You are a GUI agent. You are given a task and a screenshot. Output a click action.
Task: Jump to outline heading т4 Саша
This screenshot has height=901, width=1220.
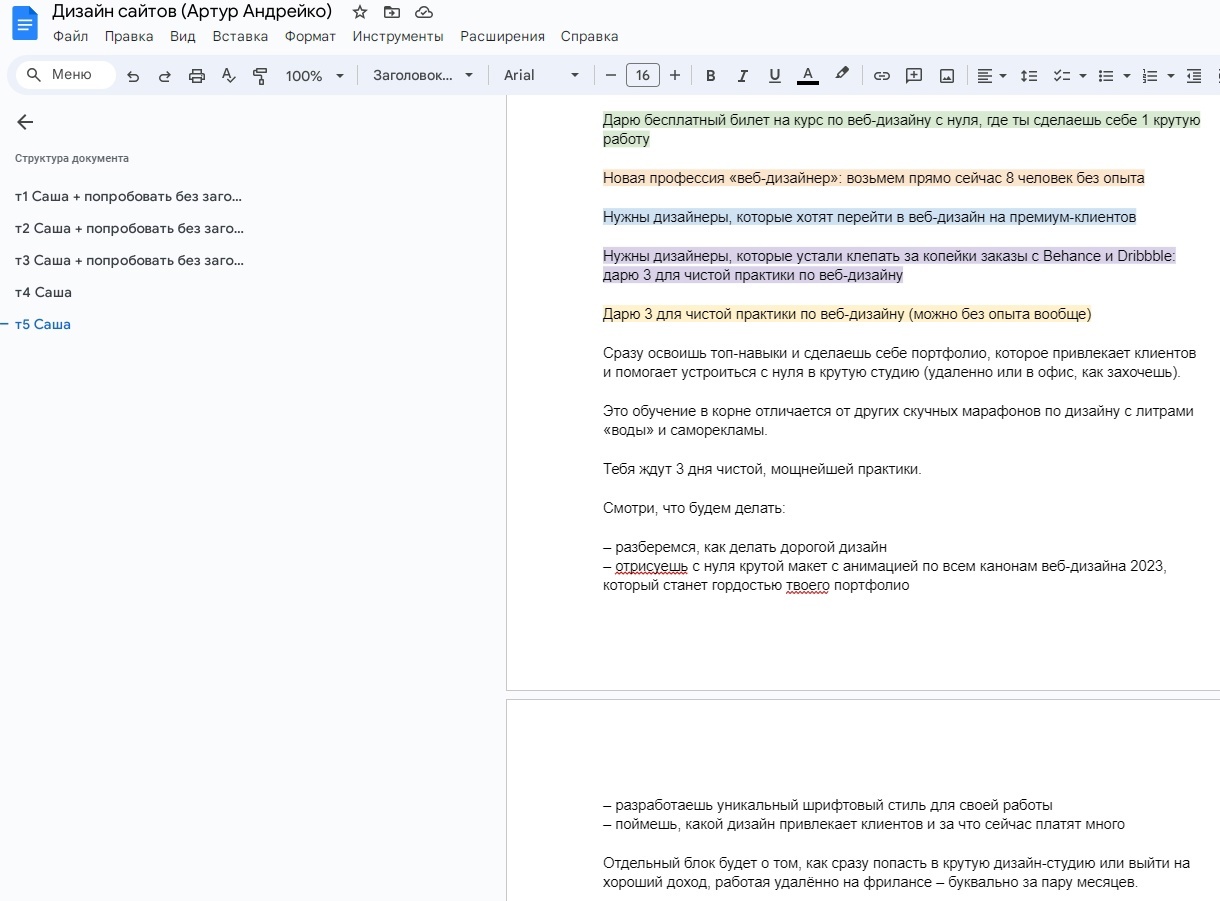pos(43,292)
